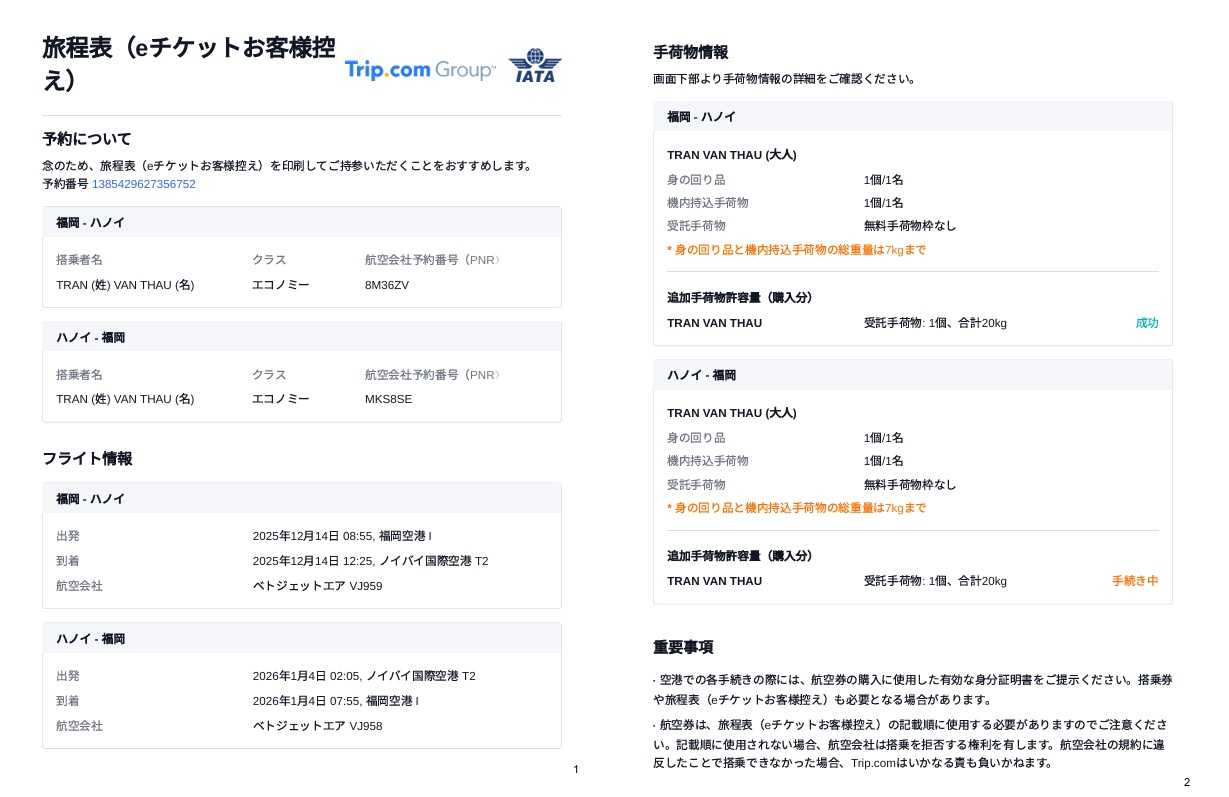Open booking number 1385429627356752 link

pyautogui.click(x=144, y=184)
